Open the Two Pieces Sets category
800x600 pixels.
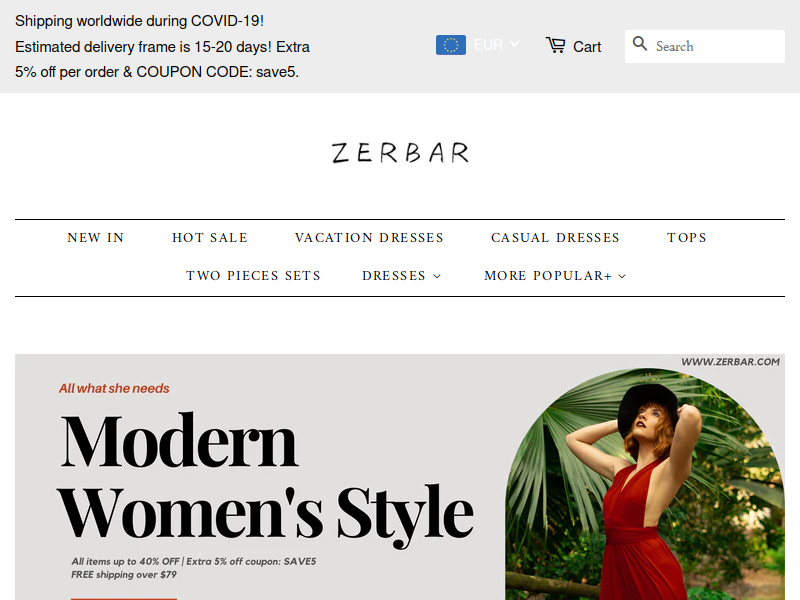click(x=253, y=276)
